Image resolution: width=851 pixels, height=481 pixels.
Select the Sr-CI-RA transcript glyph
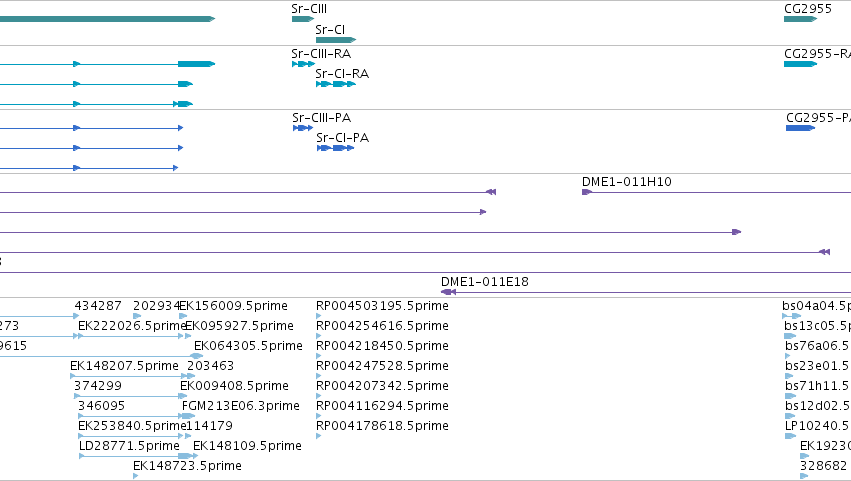click(336, 84)
